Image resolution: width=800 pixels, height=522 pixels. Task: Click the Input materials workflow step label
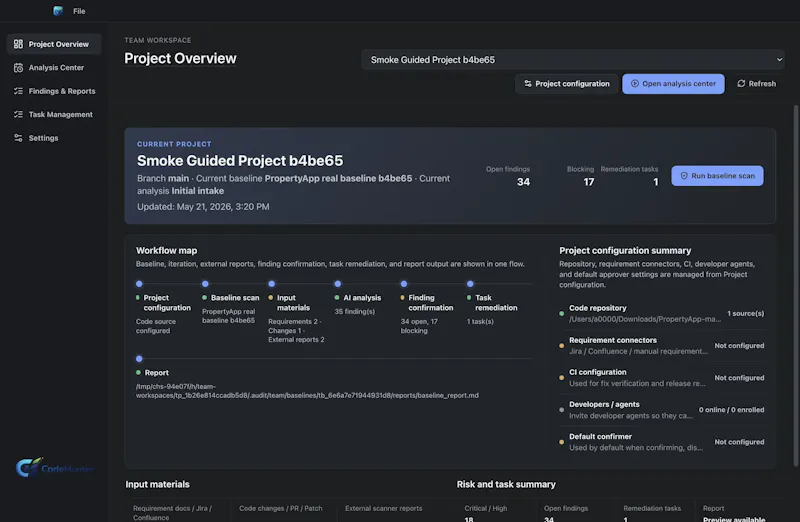pos(293,303)
